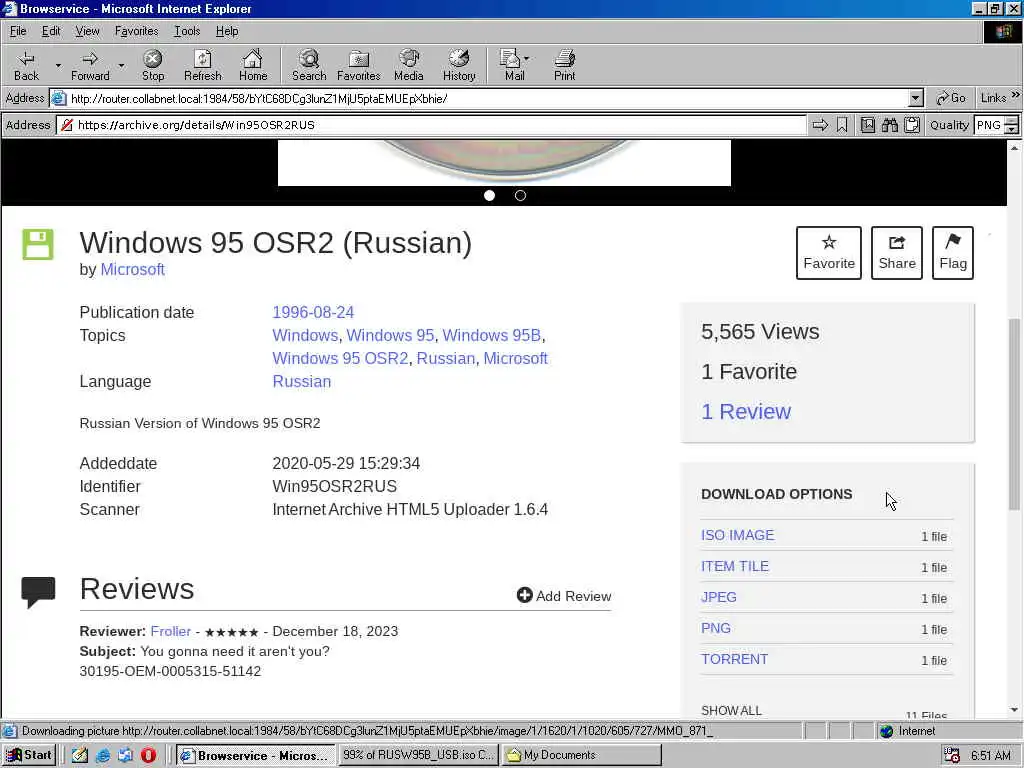Screen dimensions: 1024x768
Task: Open the Back button history dropdown arrow
Action: (x=58, y=66)
